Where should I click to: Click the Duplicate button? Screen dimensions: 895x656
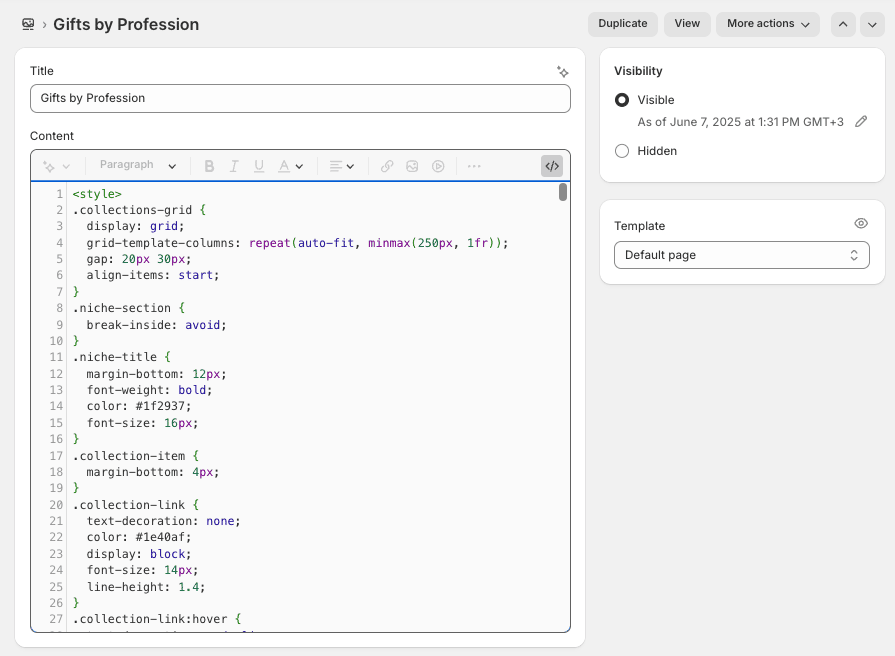[622, 23]
